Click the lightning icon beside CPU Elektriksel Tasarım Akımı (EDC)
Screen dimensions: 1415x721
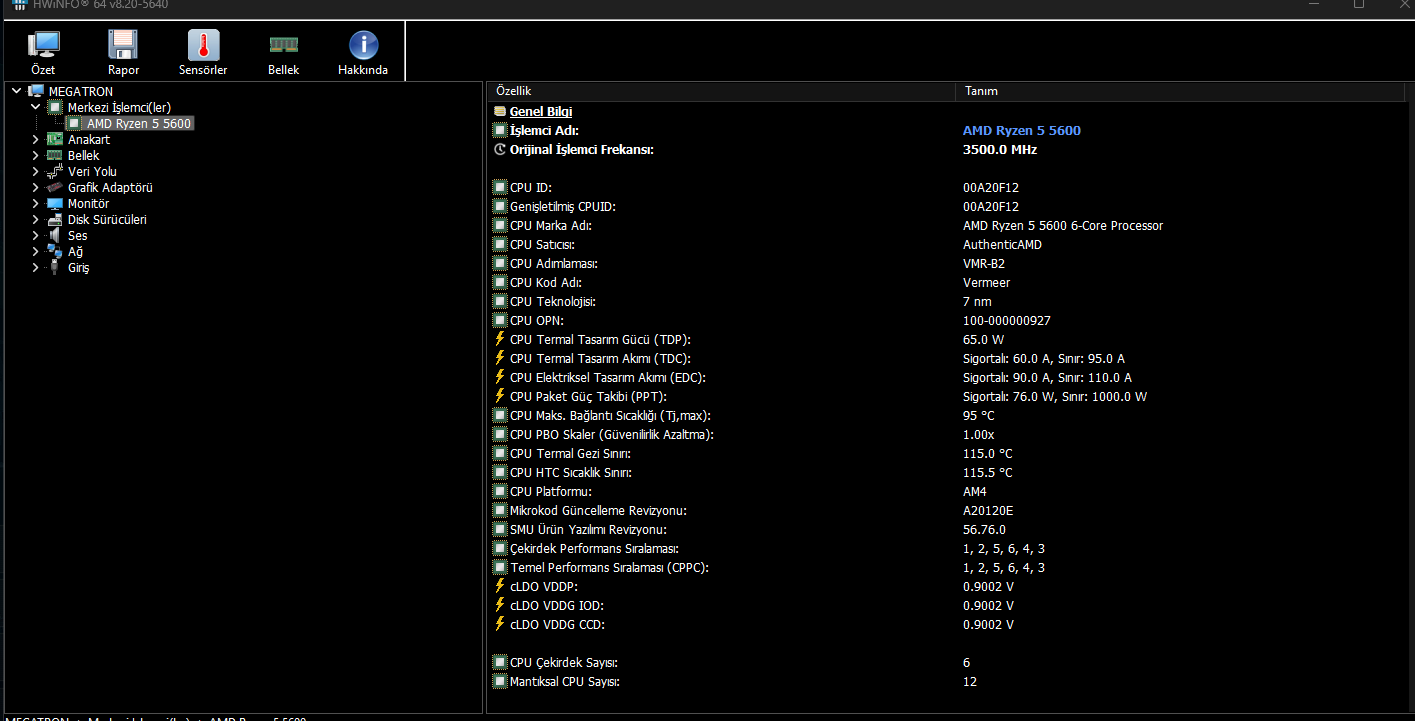click(x=500, y=377)
